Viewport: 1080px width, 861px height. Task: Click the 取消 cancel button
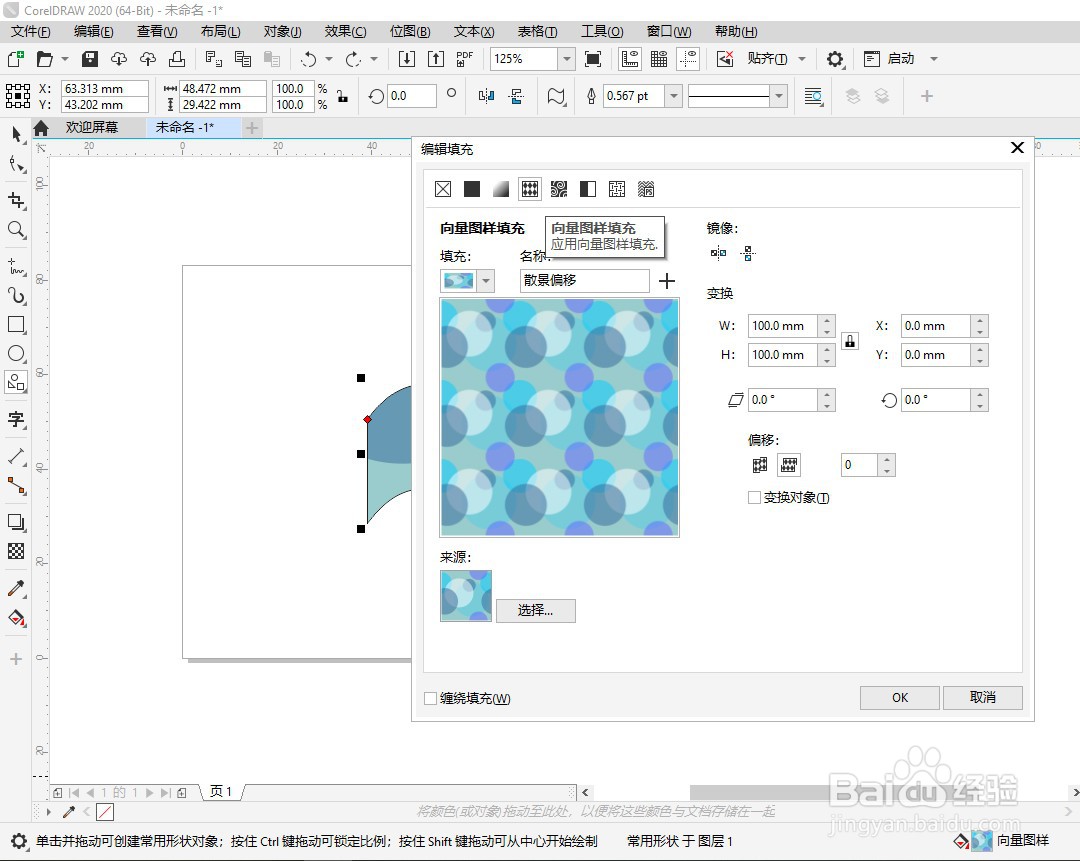click(982, 698)
